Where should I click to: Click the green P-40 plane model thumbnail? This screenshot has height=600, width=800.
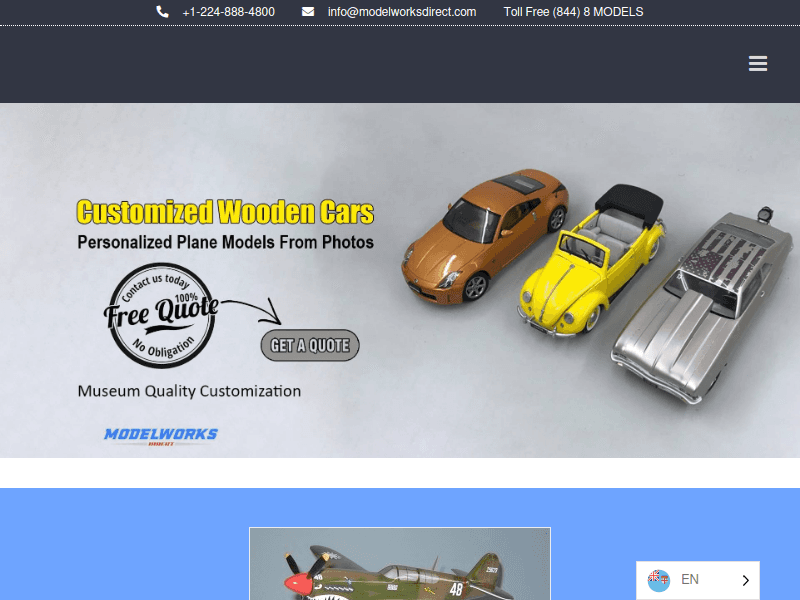[399, 570]
